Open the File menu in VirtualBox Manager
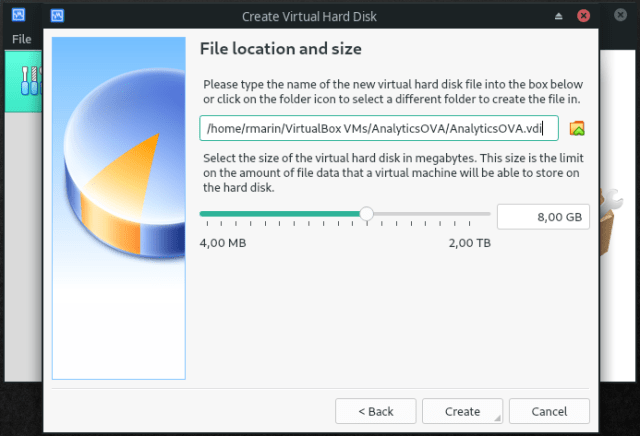The width and height of the screenshot is (640, 436). pyautogui.click(x=22, y=39)
